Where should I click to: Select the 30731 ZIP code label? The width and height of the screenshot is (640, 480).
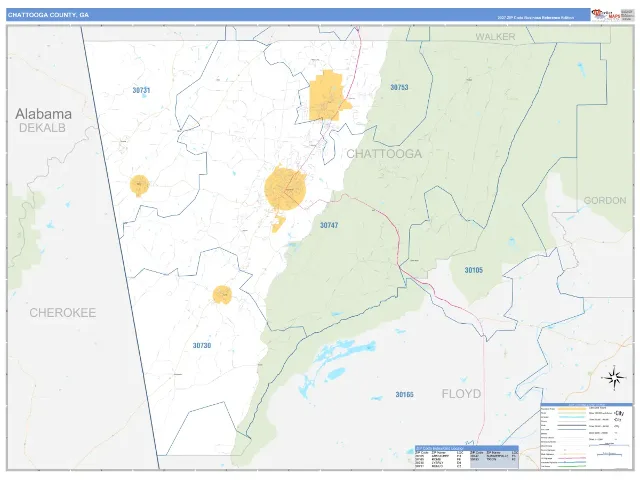tap(141, 90)
